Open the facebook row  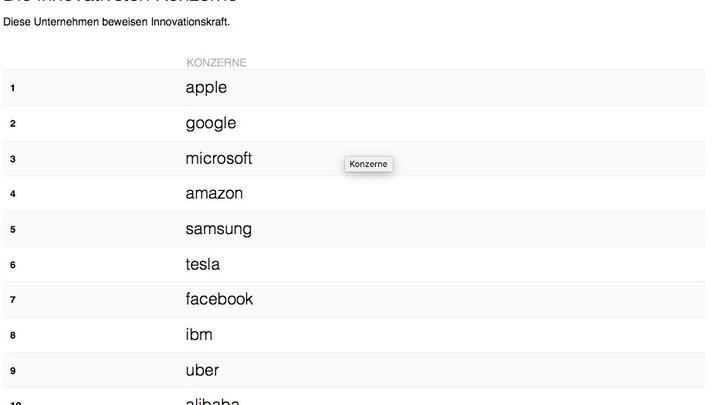[x=219, y=299]
